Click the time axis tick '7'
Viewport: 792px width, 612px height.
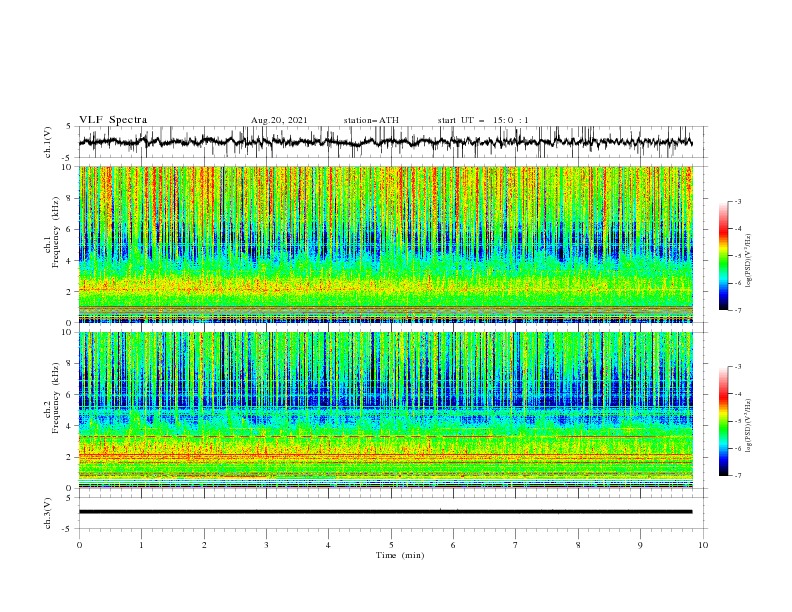pos(516,545)
